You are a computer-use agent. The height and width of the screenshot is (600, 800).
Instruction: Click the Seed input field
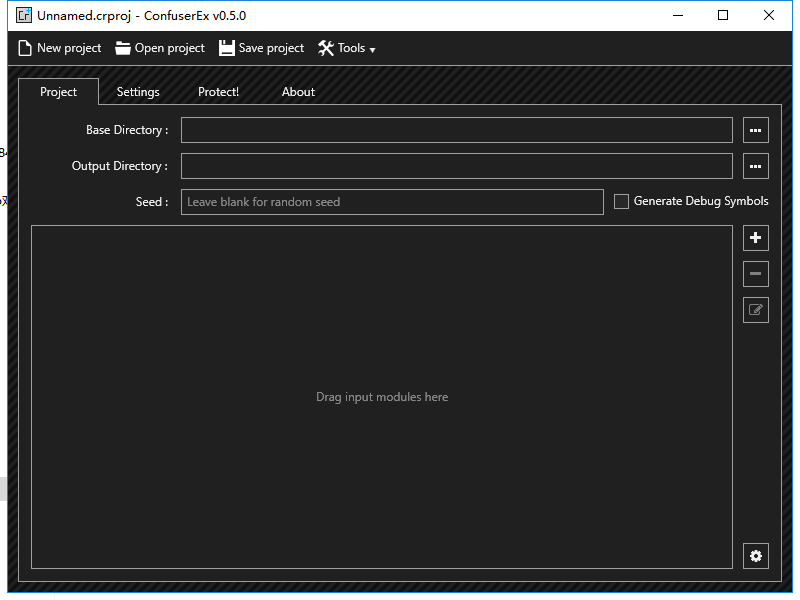[392, 202]
